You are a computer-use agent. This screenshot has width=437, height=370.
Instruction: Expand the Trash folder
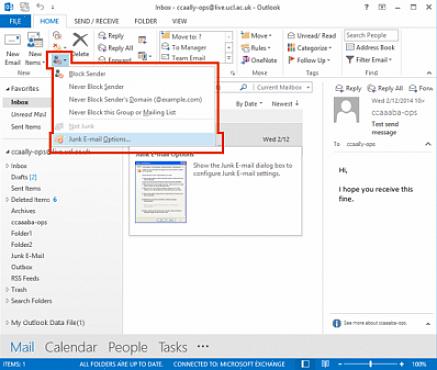pos(7,290)
